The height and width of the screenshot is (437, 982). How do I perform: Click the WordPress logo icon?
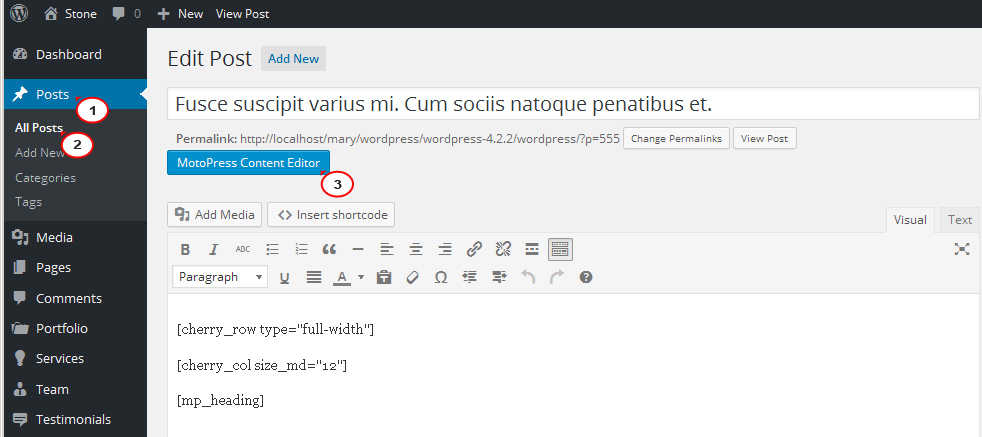coord(19,13)
